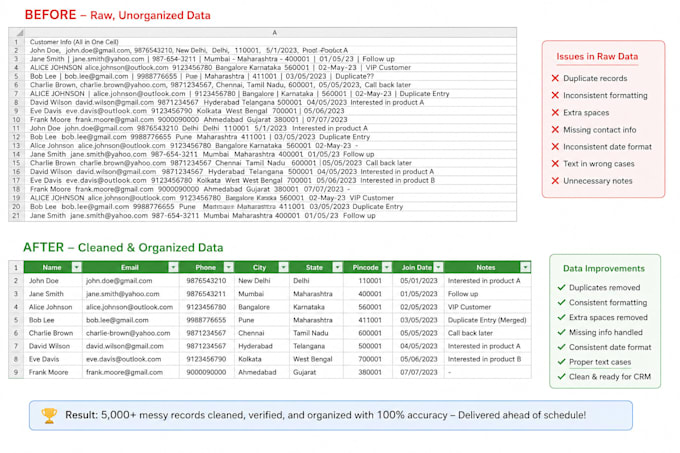The image size is (680, 453).
Task: Click the red X beside Unnecessary notes
Action: [555, 180]
